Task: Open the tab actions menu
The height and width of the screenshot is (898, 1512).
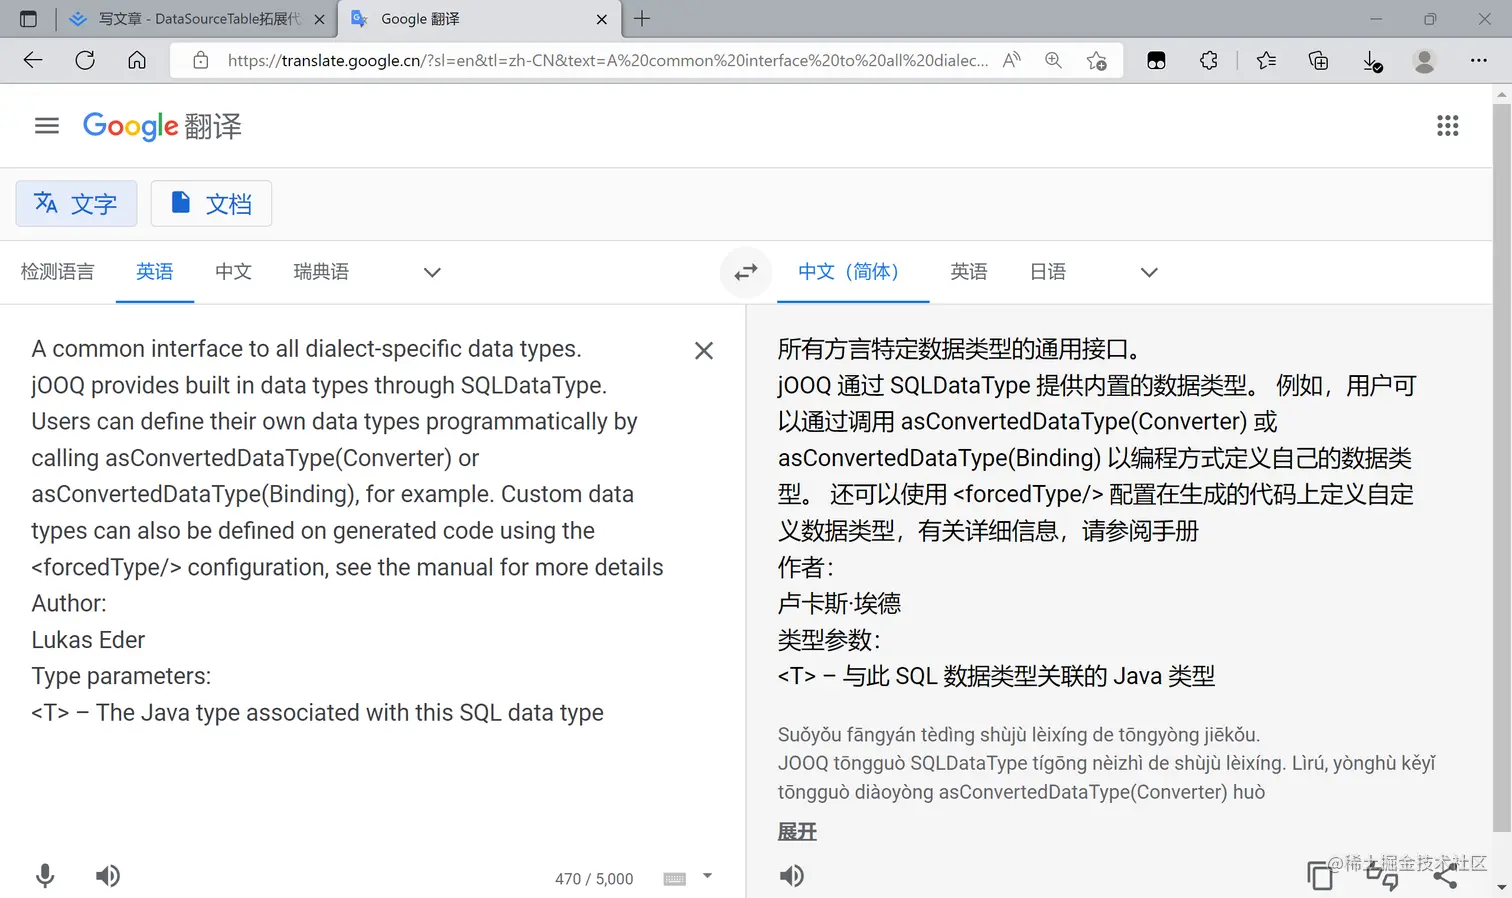Action: coord(28,19)
